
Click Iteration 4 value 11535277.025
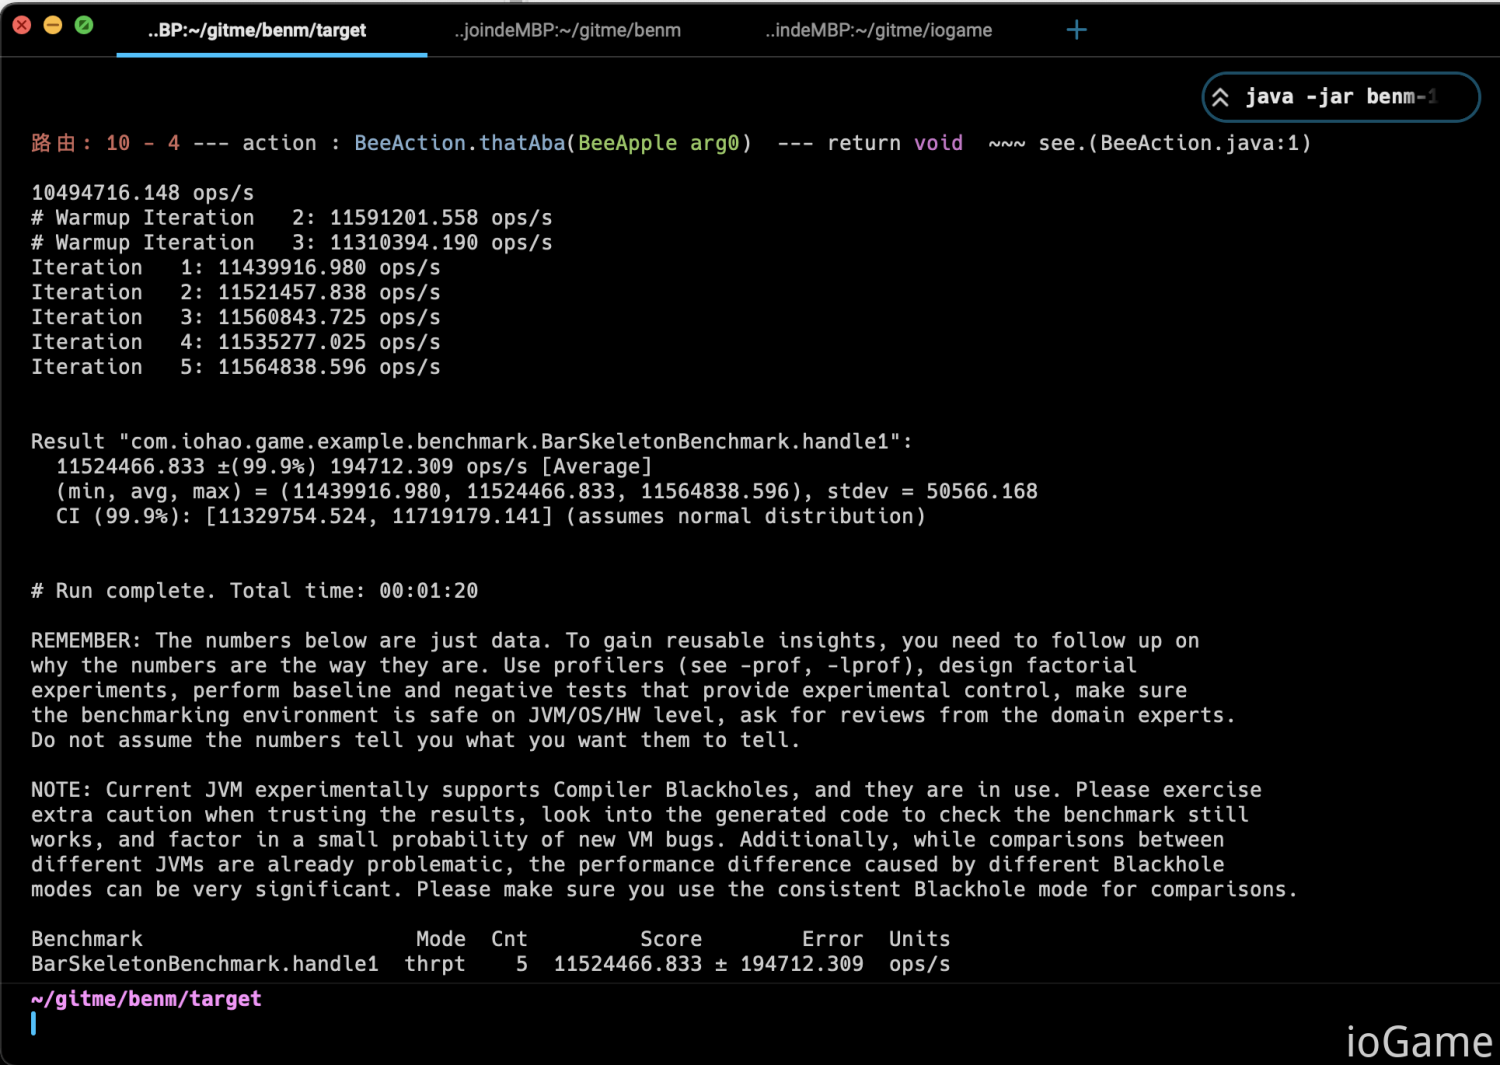coord(292,342)
